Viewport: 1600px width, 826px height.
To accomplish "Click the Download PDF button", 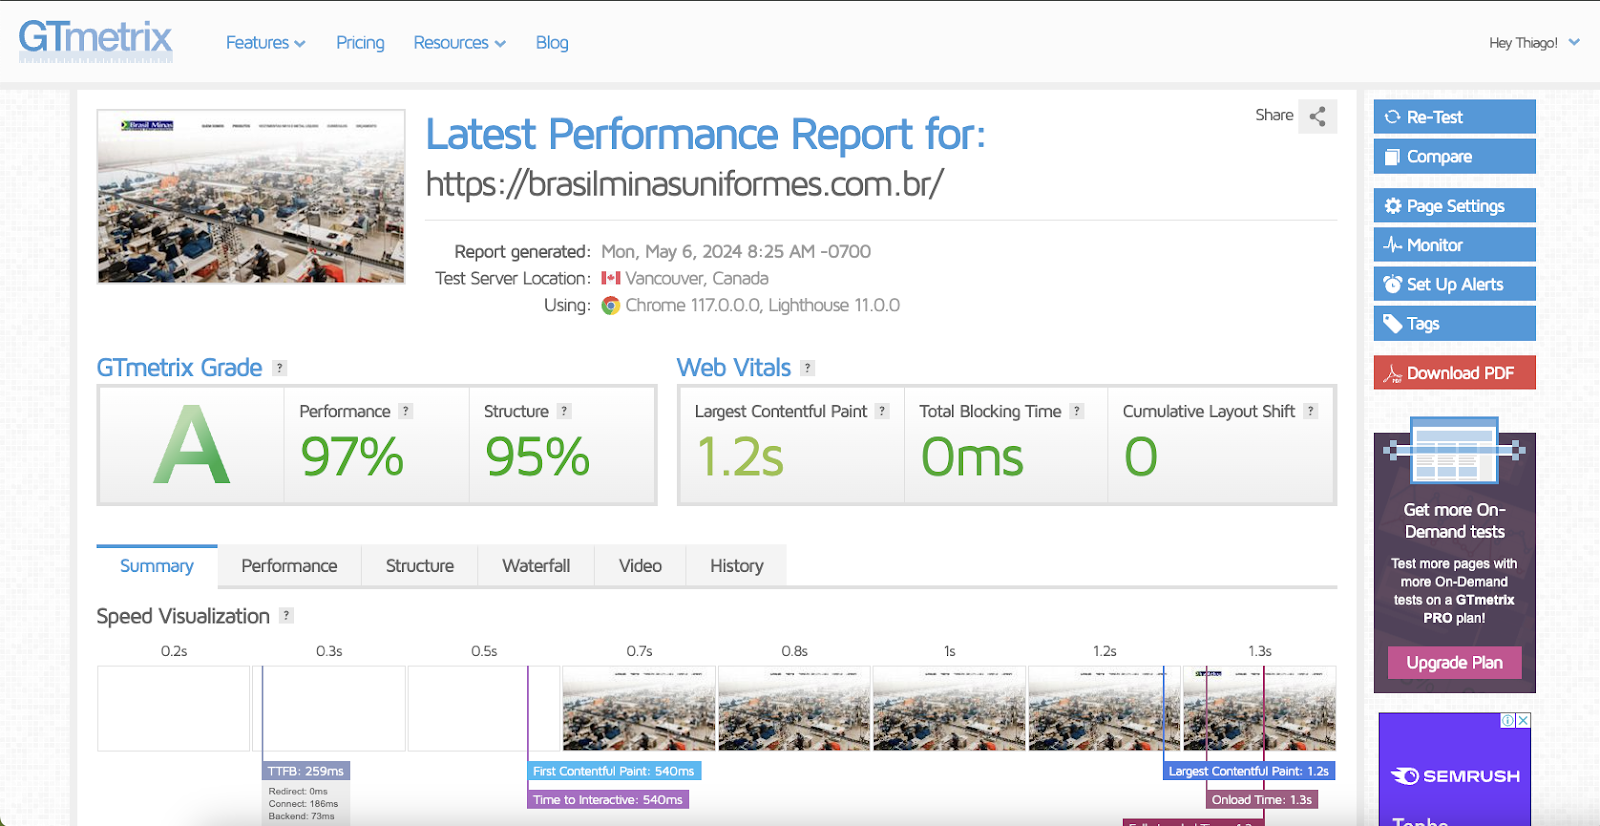I will point(1454,373).
